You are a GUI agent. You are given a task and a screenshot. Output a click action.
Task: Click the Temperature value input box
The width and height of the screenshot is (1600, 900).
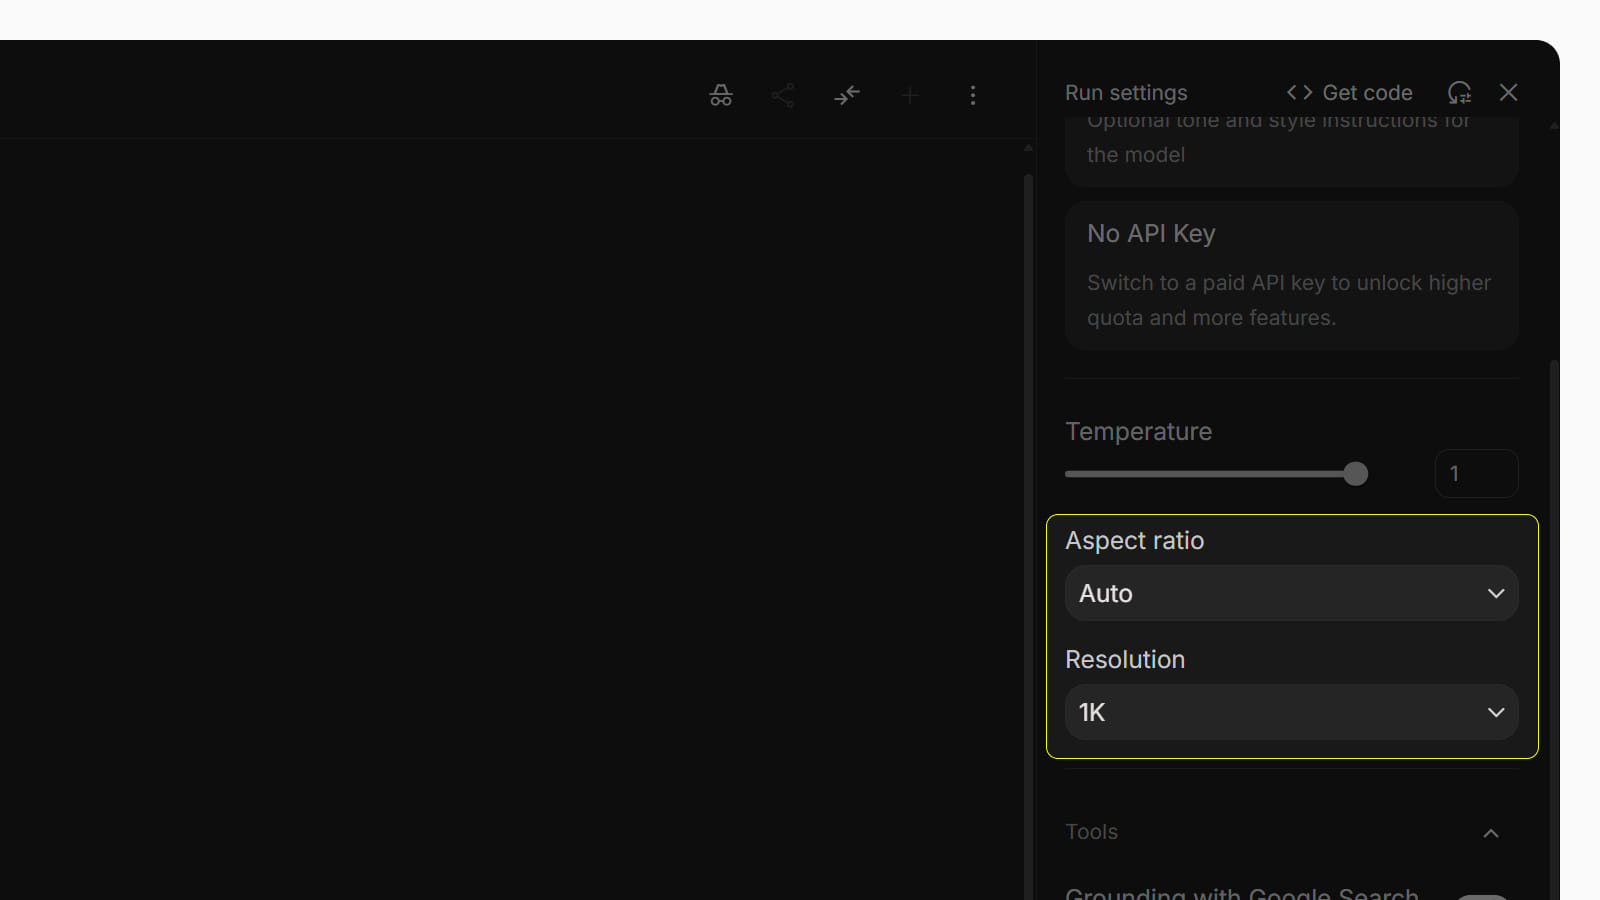click(1476, 474)
